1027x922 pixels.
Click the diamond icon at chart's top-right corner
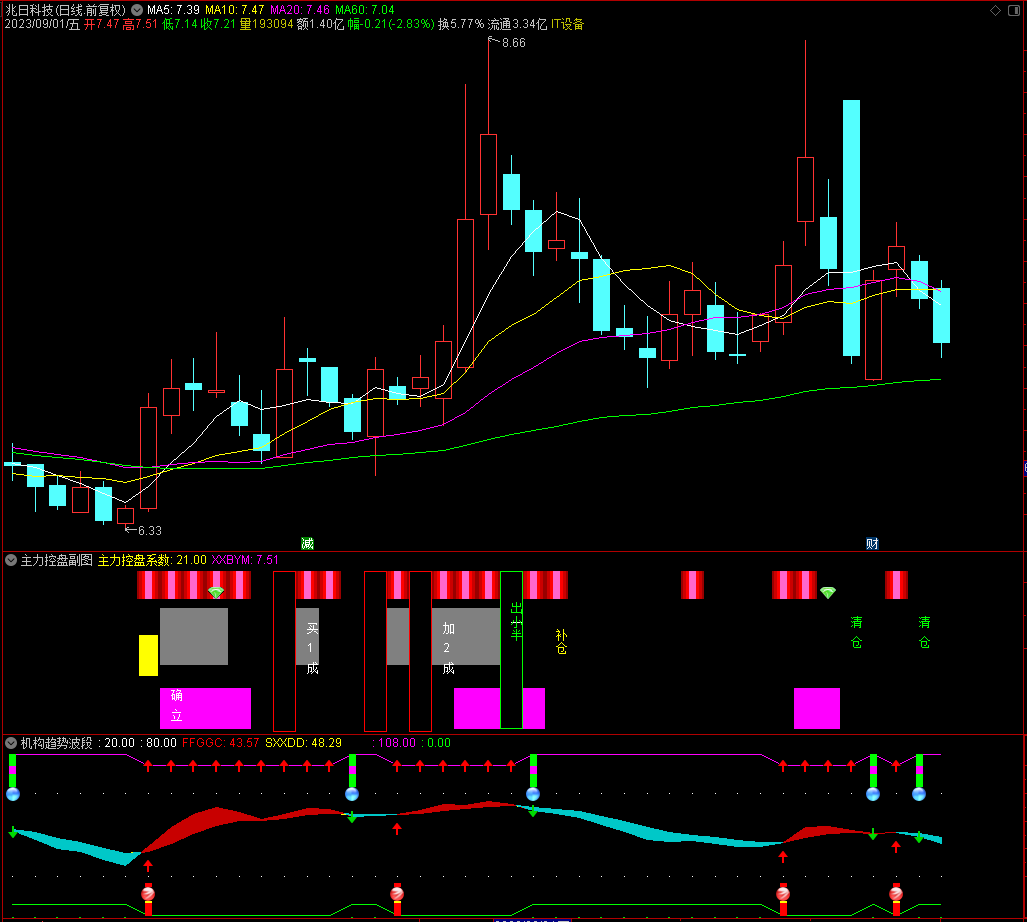pyautogui.click(x=995, y=10)
